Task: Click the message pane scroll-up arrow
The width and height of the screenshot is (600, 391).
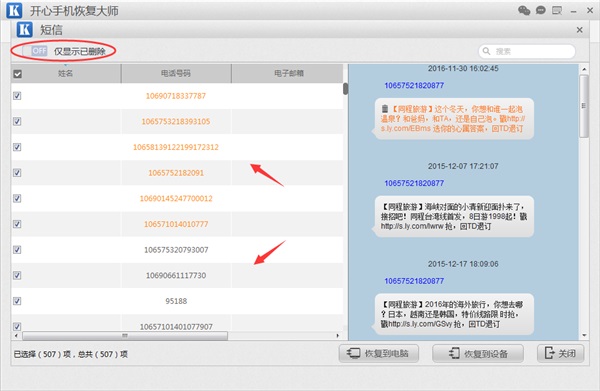Action: (x=584, y=69)
